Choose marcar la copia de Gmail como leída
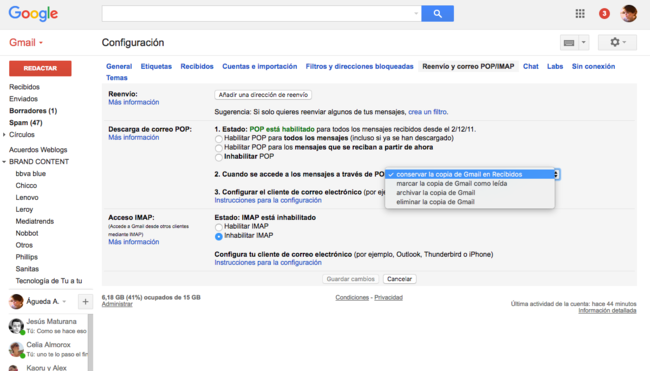650x371 pixels. tap(470, 184)
